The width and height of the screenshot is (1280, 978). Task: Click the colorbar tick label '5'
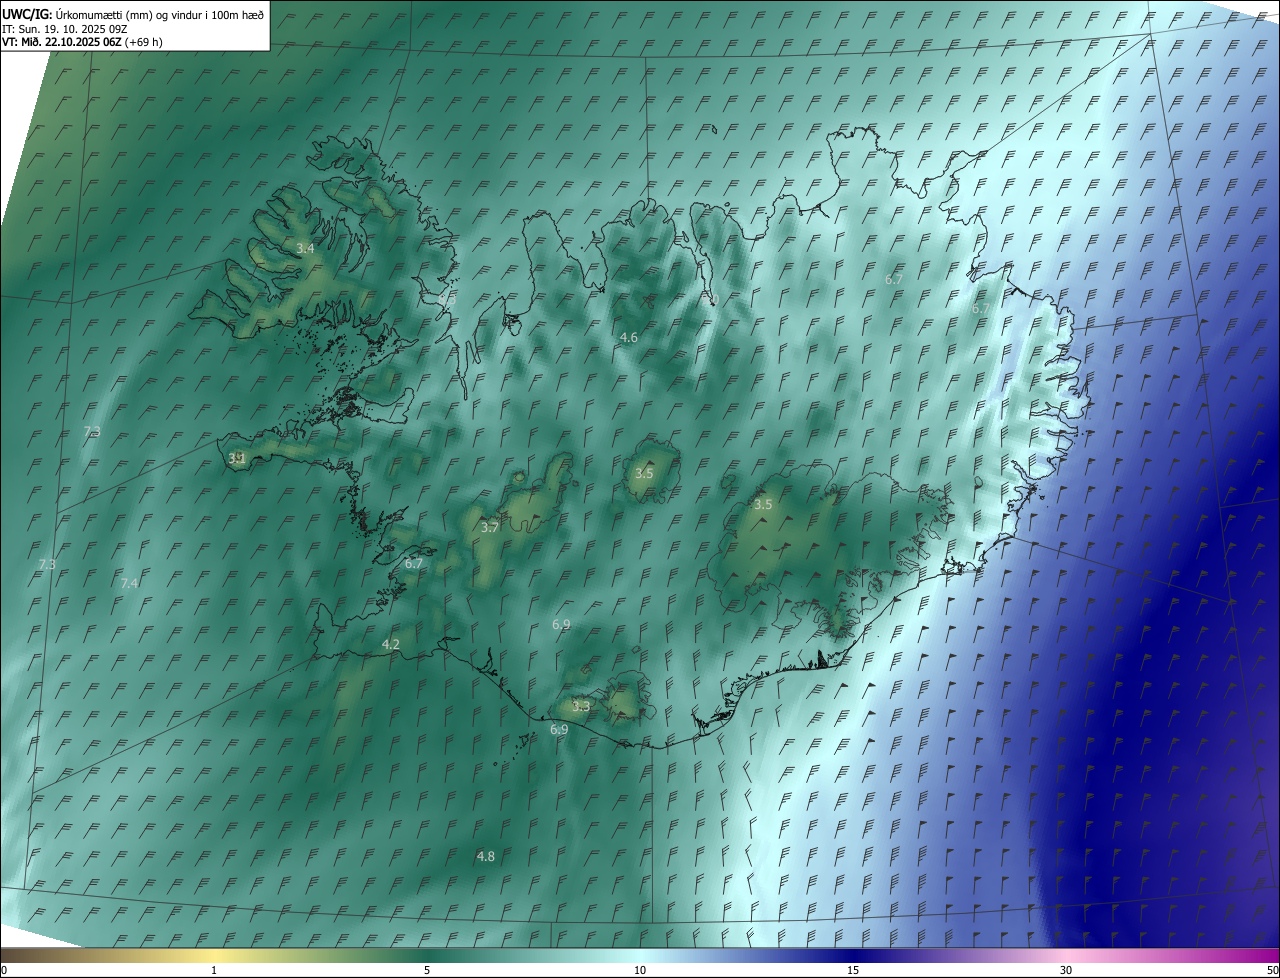[x=427, y=970]
